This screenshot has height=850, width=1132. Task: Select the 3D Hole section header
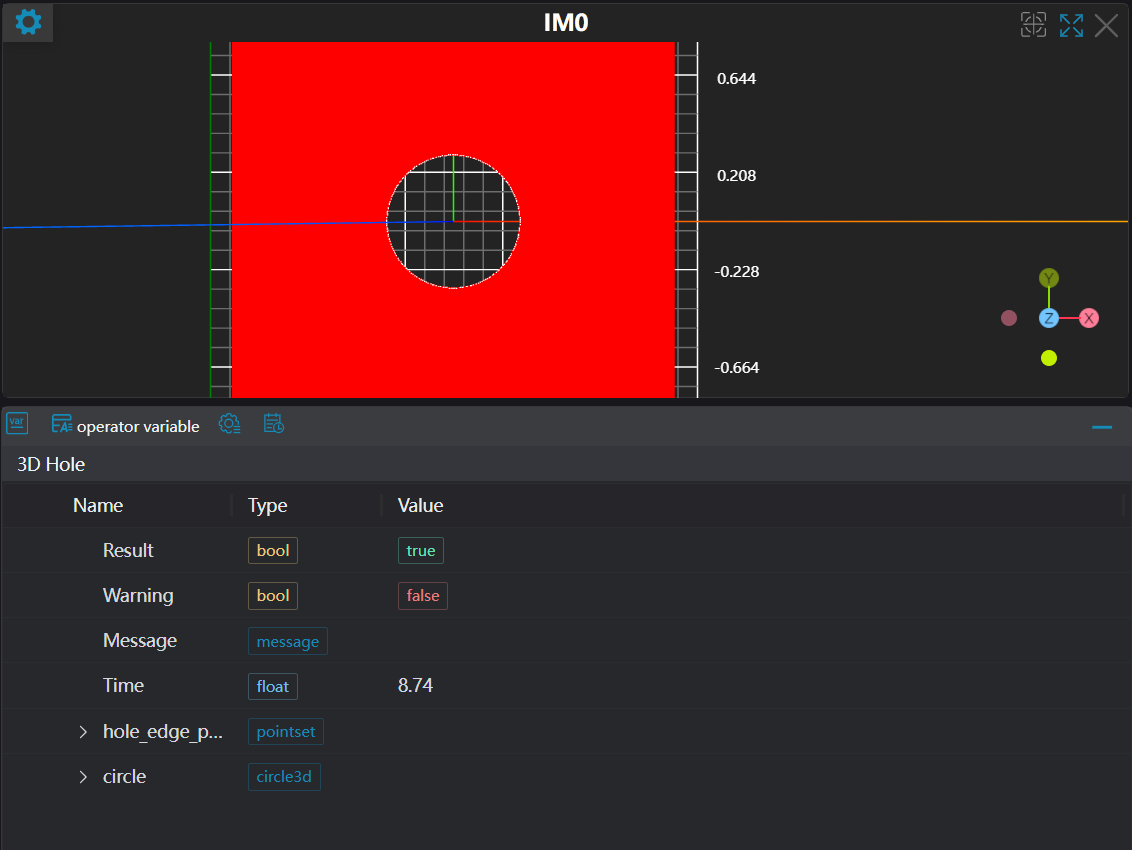[51, 464]
